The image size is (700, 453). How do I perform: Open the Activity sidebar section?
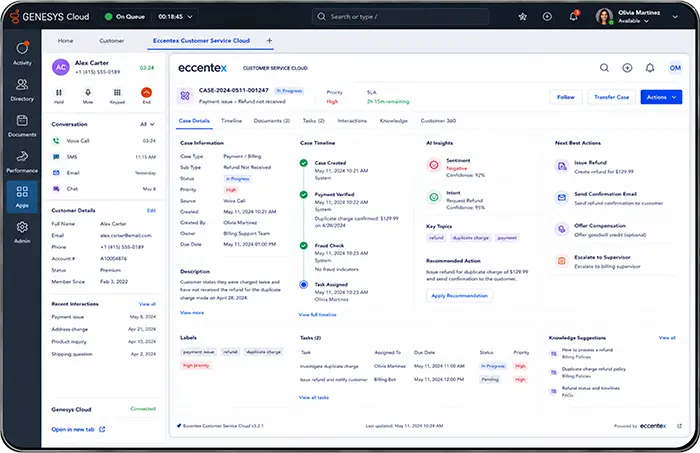[x=22, y=53]
